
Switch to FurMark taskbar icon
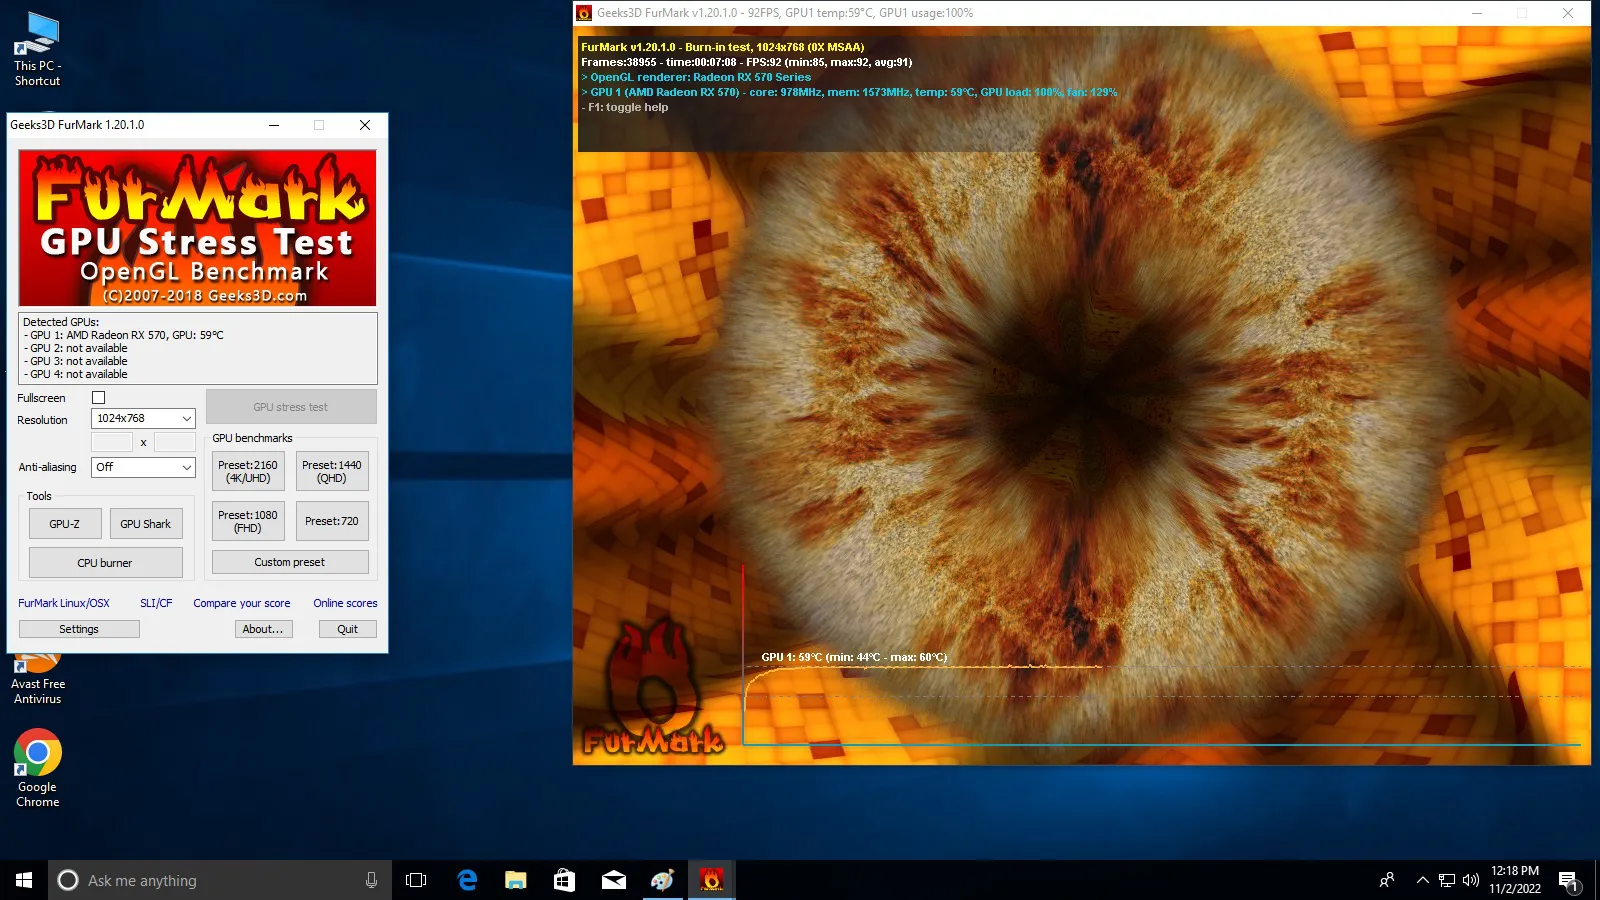711,880
